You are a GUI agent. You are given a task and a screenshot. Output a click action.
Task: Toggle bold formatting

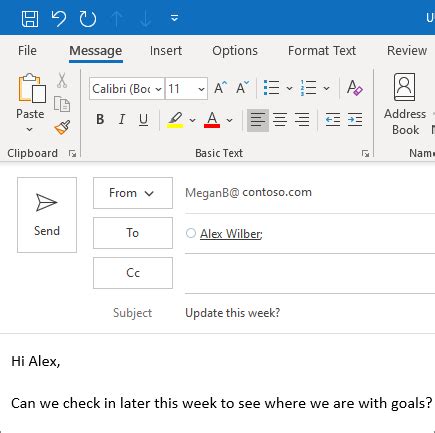point(100,119)
